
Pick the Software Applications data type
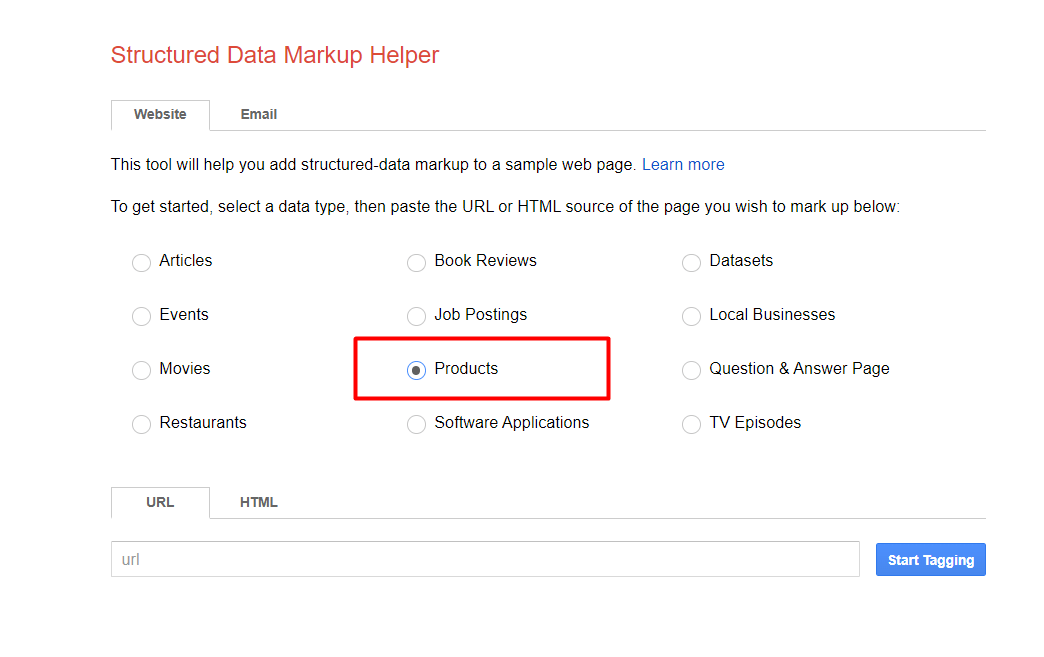click(416, 425)
